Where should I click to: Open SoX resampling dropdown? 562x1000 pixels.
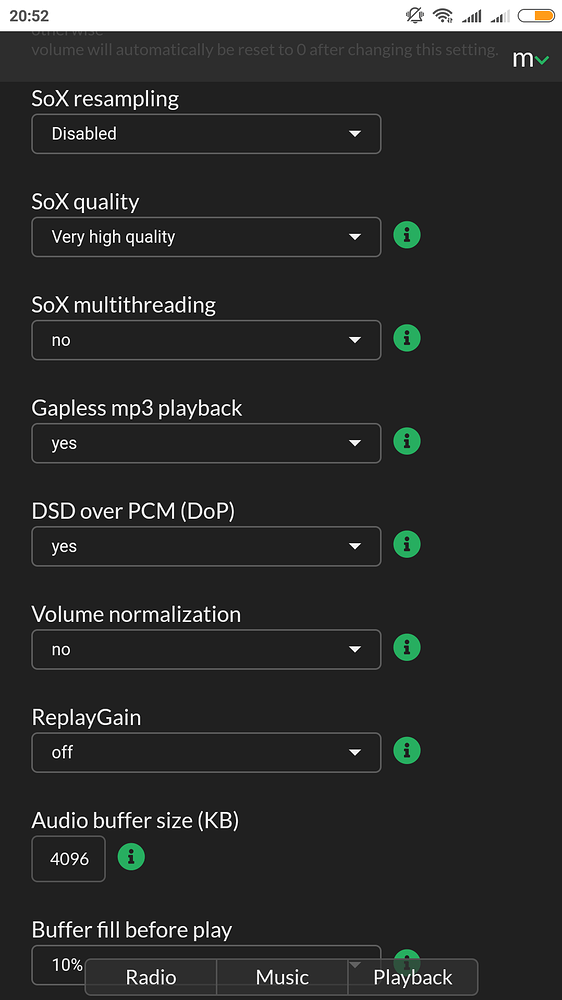coord(206,134)
